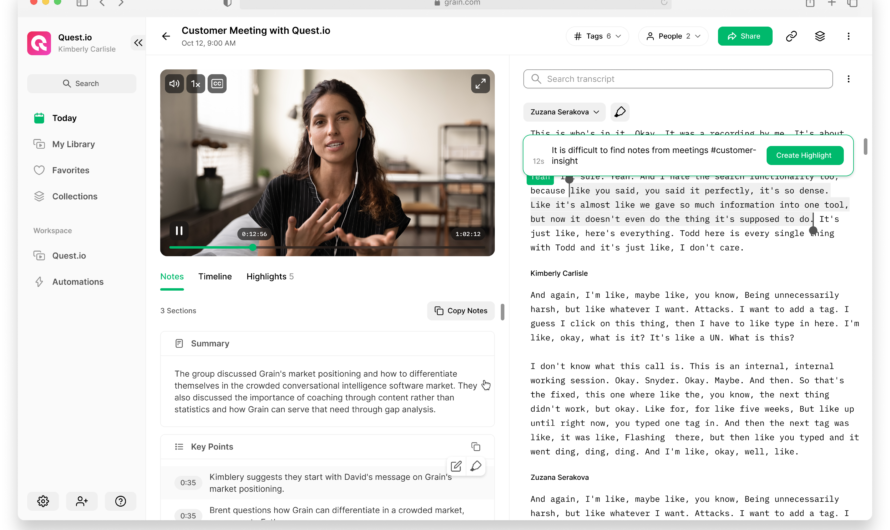Switch to the Highlights tab
890x530 pixels.
[x=270, y=277]
